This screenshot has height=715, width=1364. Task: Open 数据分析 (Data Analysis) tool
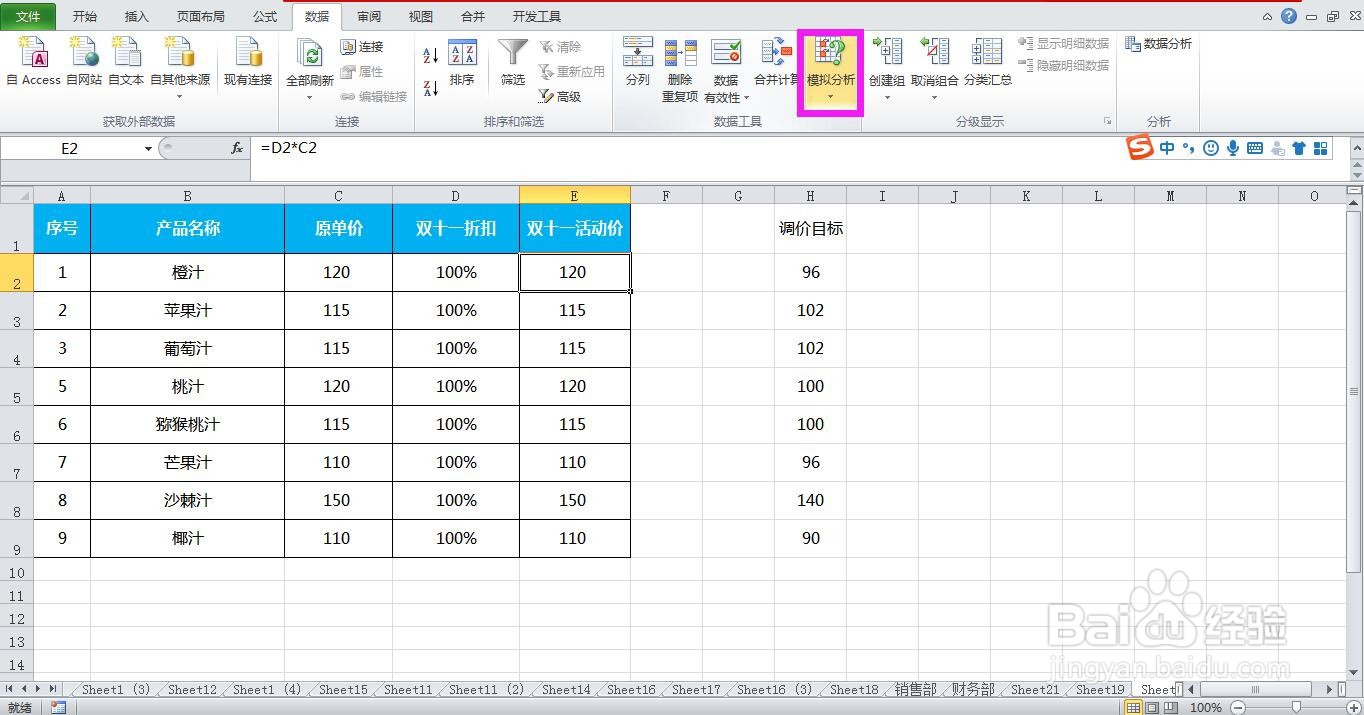(1157, 43)
